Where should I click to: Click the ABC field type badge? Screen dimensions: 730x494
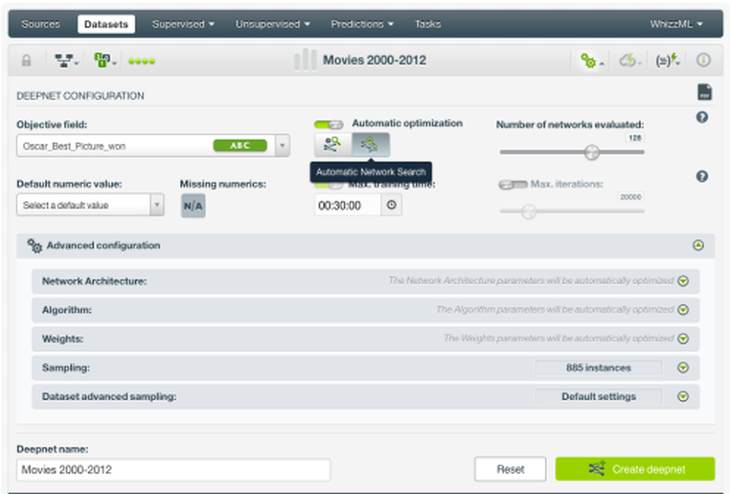pos(240,146)
